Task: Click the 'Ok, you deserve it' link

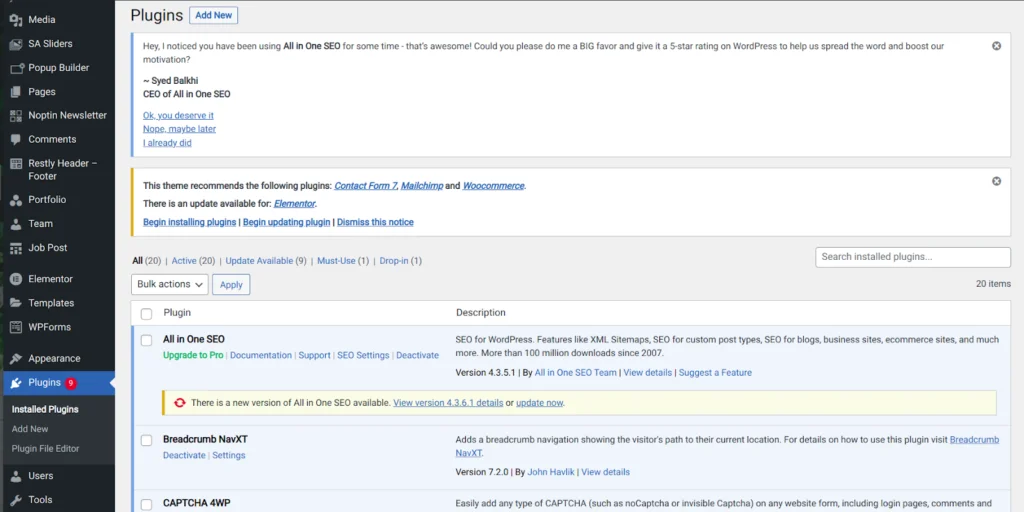Action: [178, 116]
